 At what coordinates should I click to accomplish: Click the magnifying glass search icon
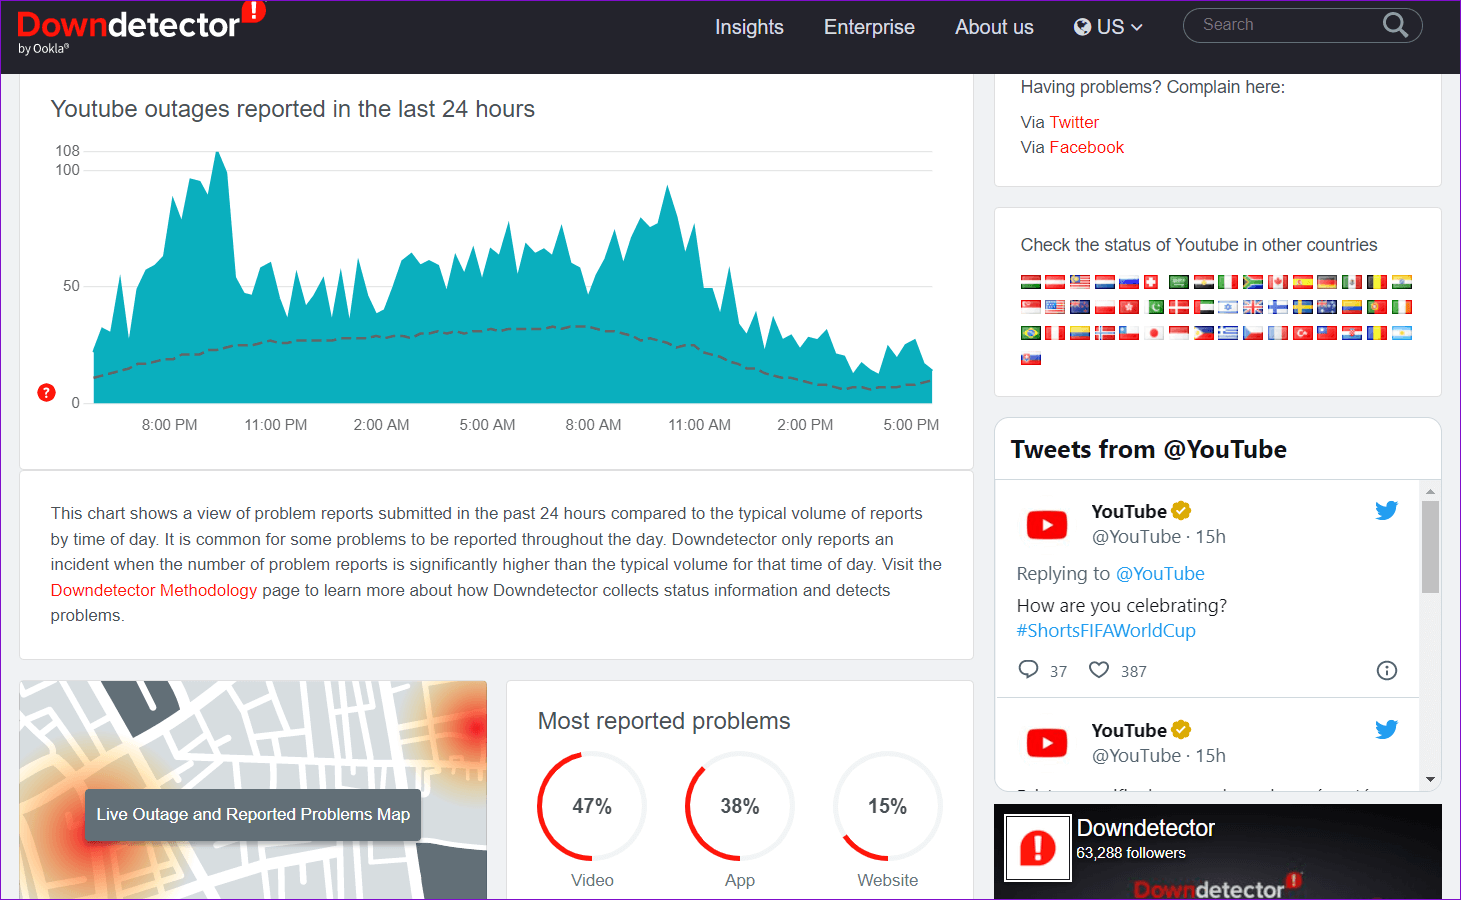pos(1395,25)
